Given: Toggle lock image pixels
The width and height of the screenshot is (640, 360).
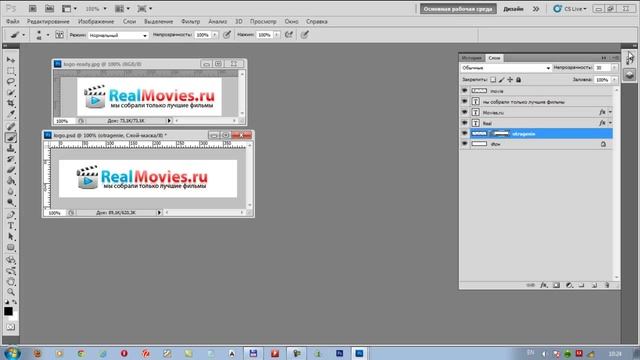Looking at the screenshot, I should (502, 80).
